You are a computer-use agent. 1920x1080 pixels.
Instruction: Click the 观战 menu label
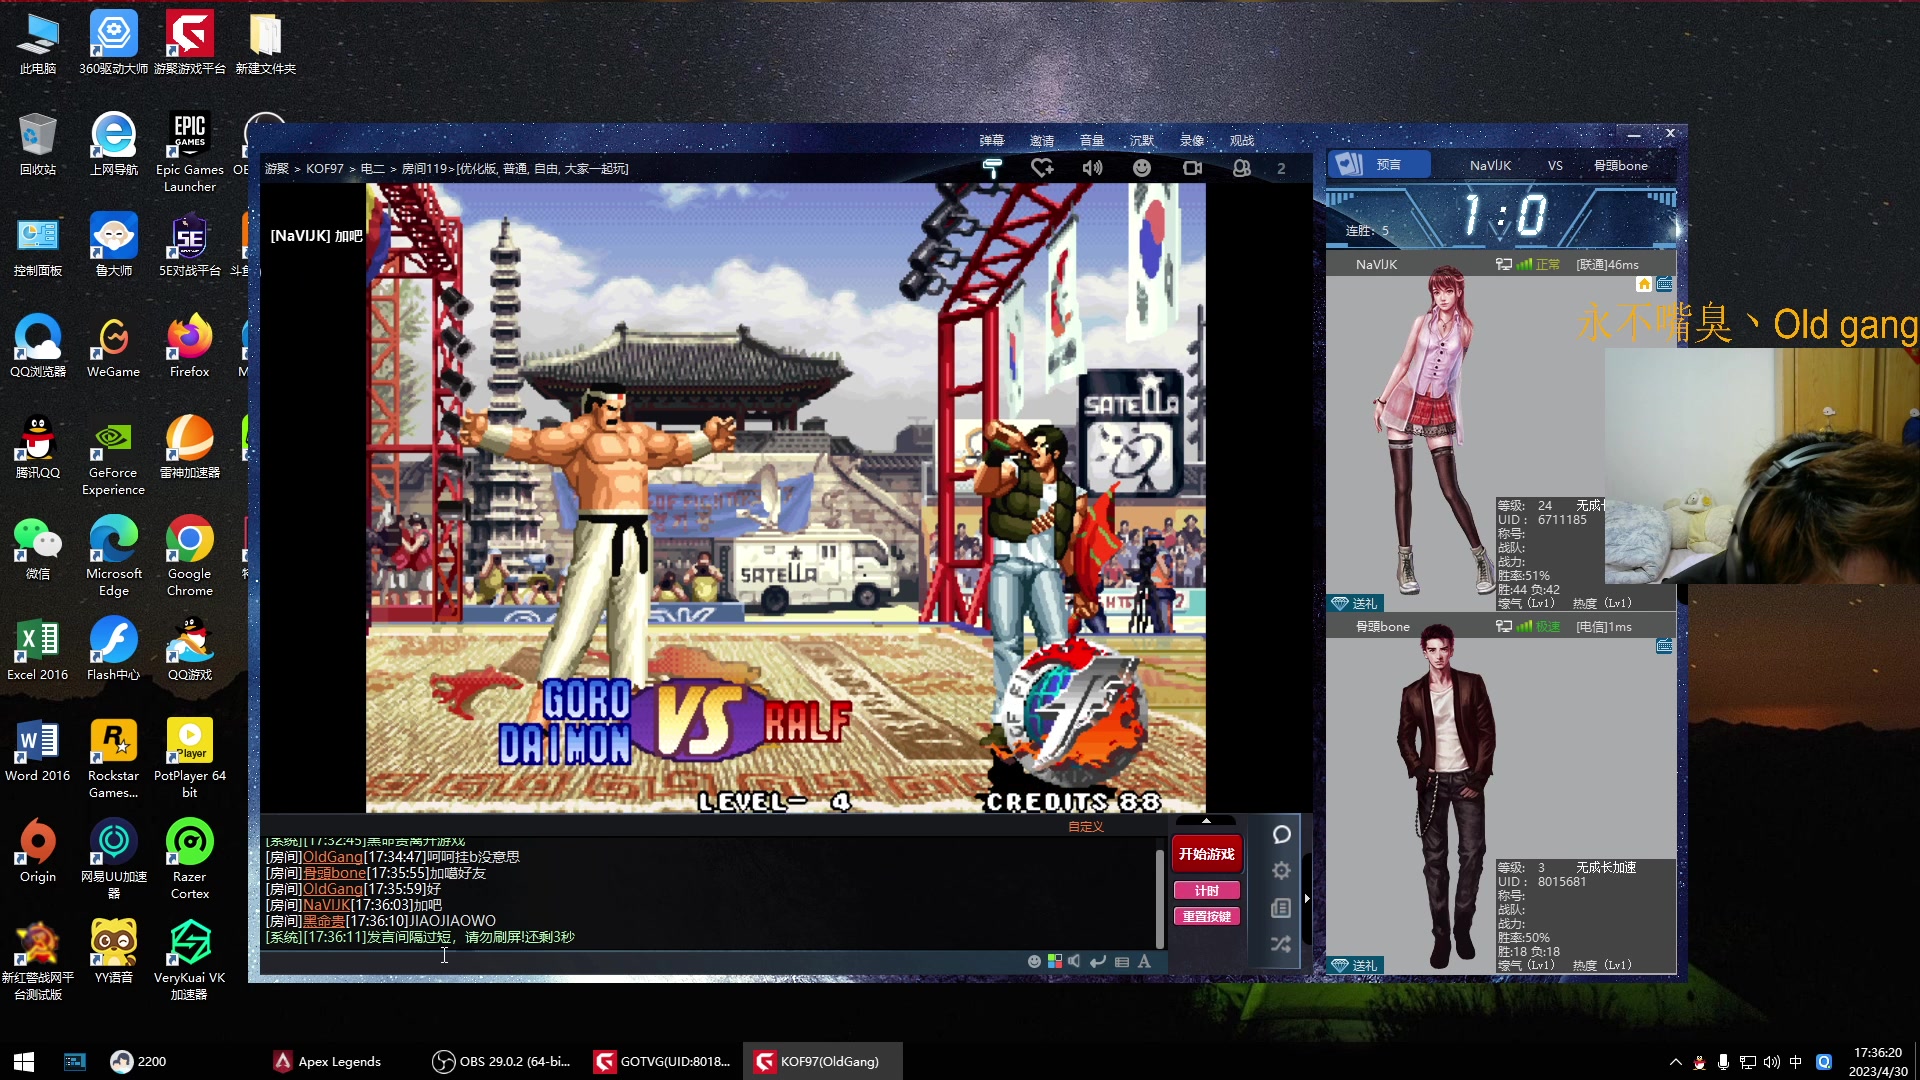(1242, 141)
